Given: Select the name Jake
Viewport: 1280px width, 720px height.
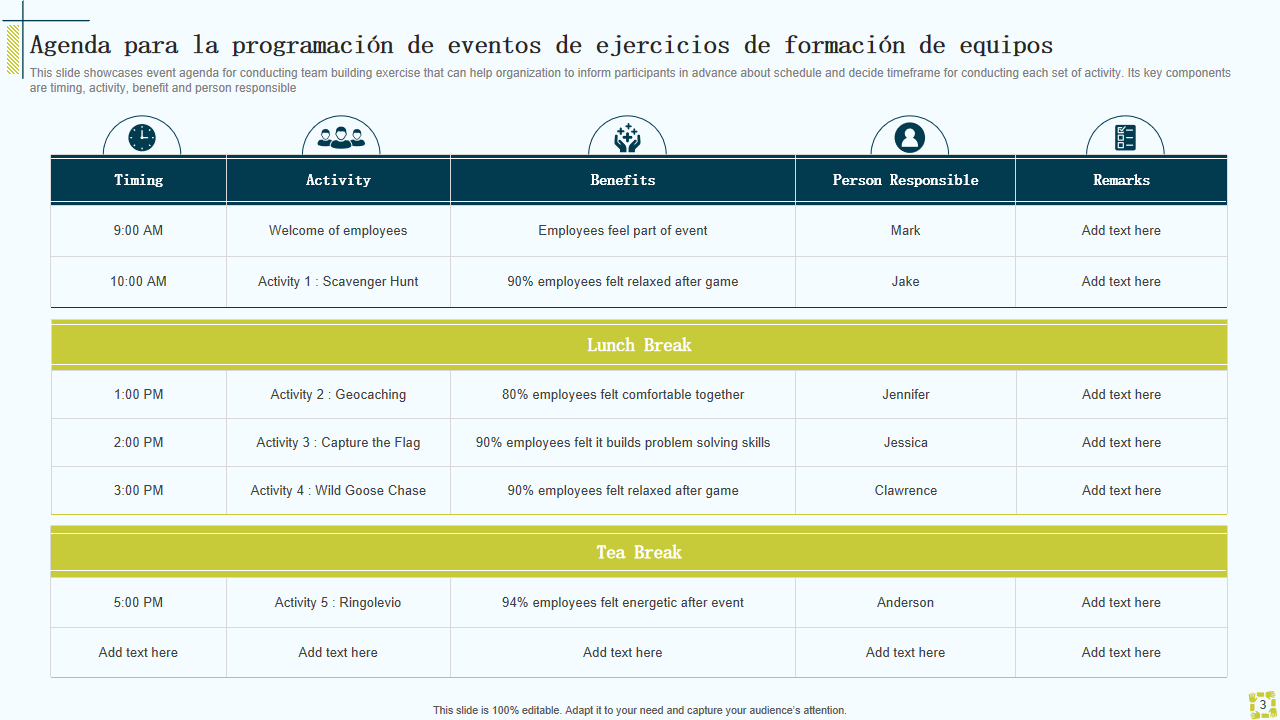Looking at the screenshot, I should coord(906,282).
